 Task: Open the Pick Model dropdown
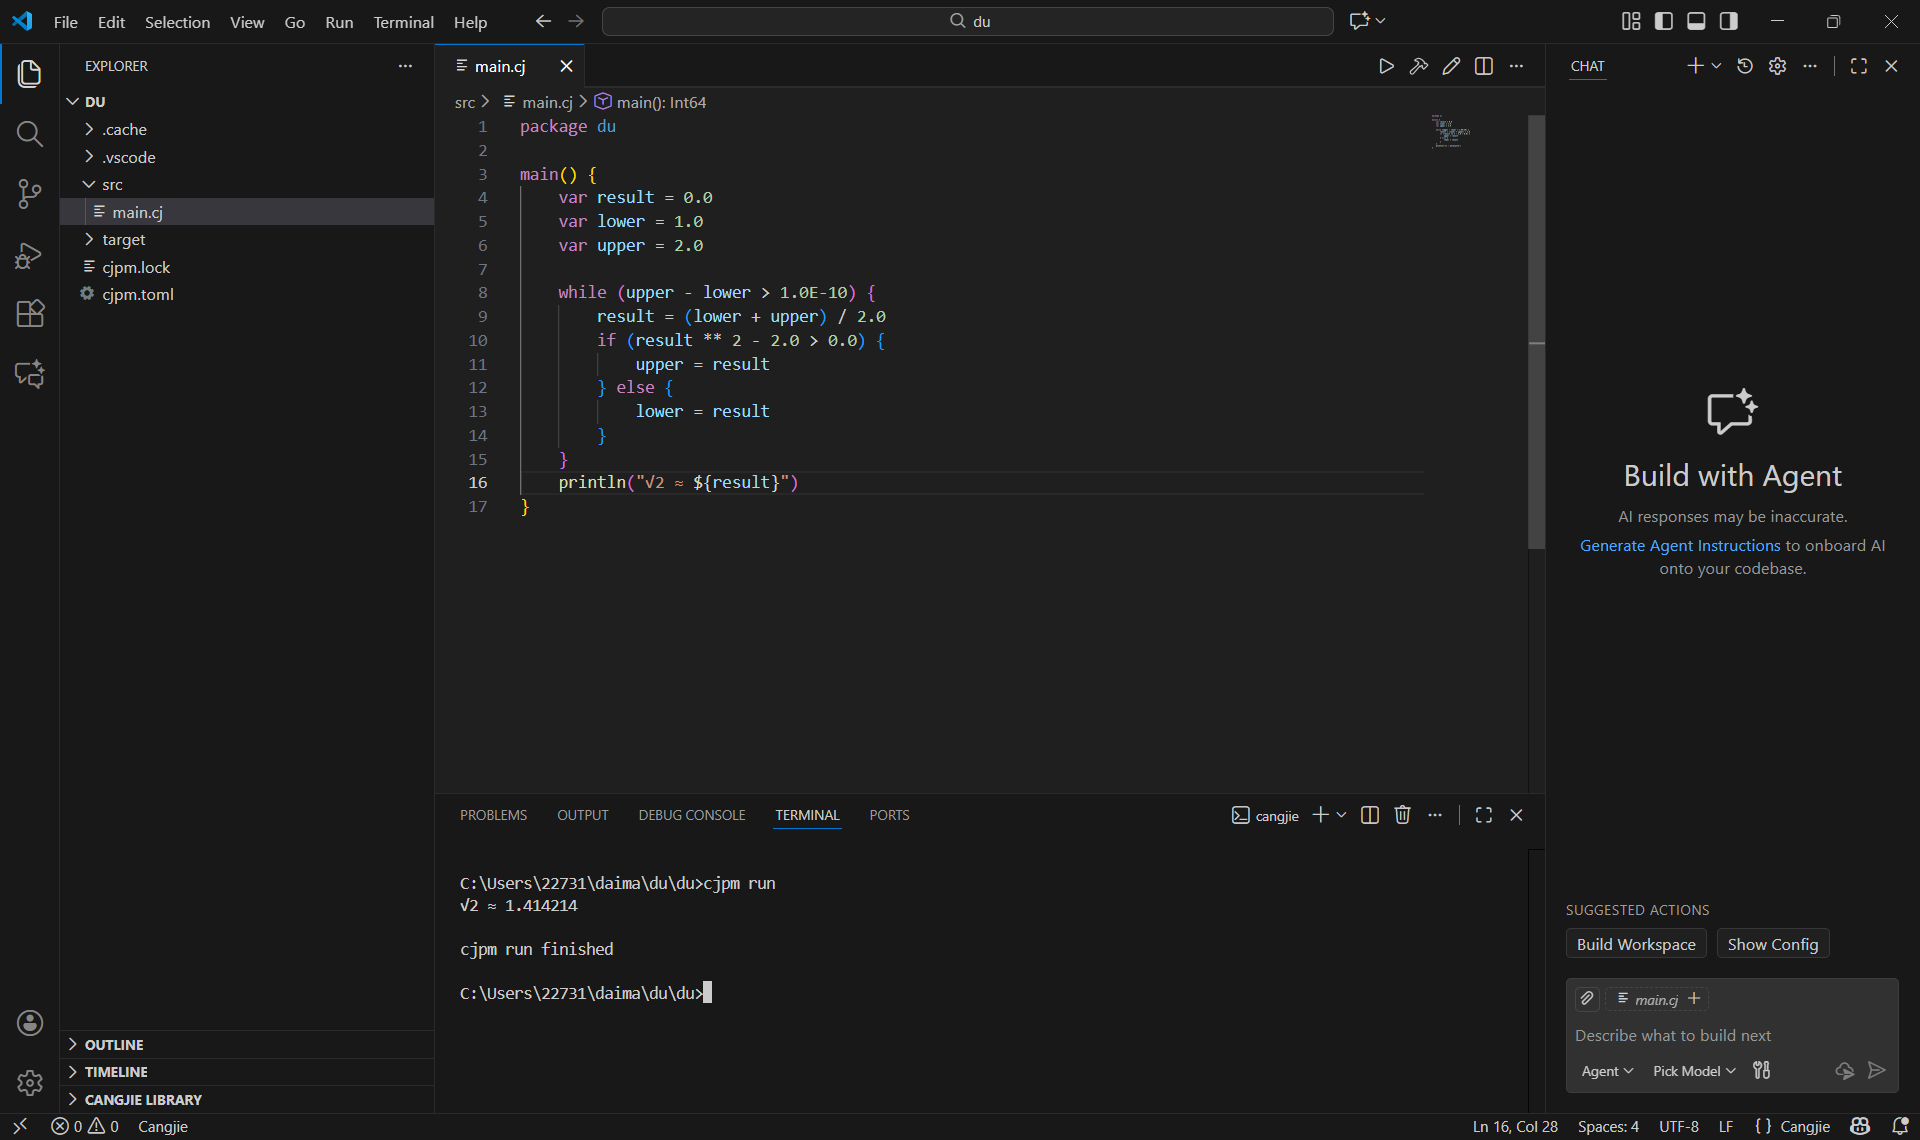point(1694,1071)
